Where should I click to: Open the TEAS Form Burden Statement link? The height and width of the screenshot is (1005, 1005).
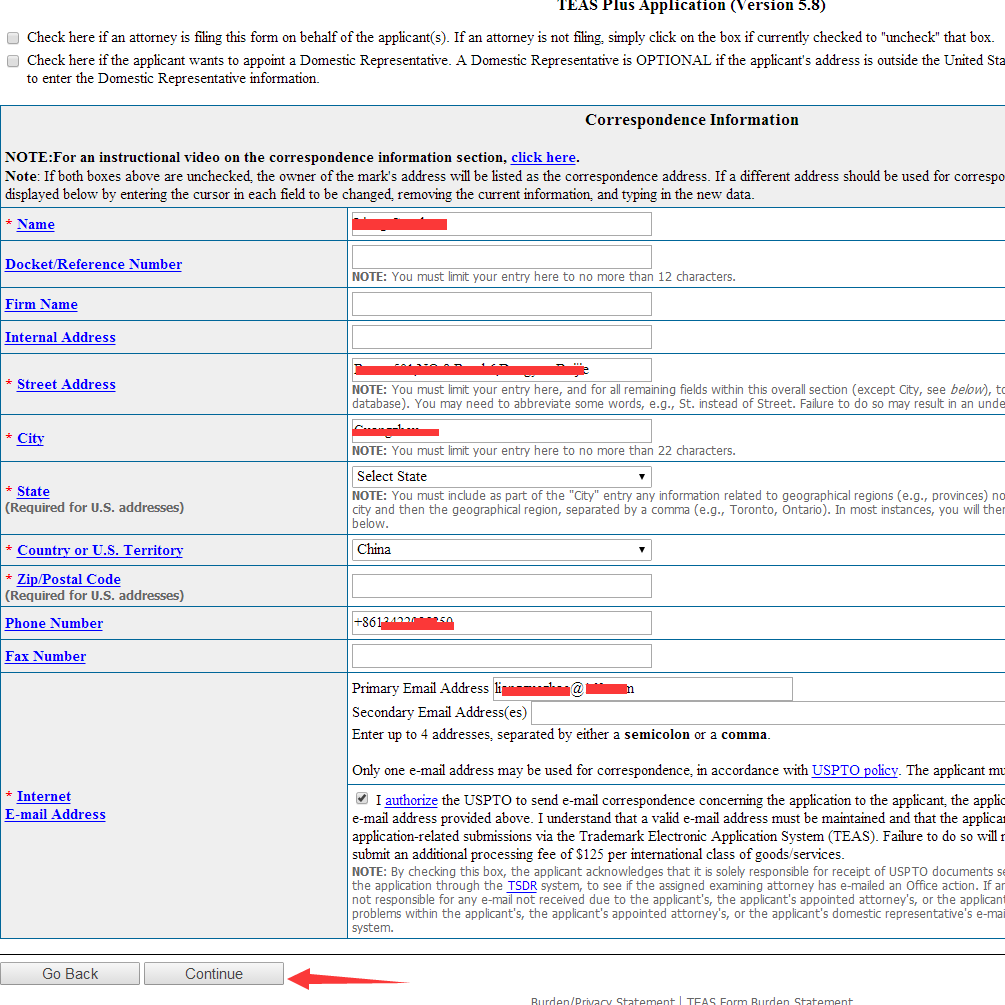(x=769, y=1001)
